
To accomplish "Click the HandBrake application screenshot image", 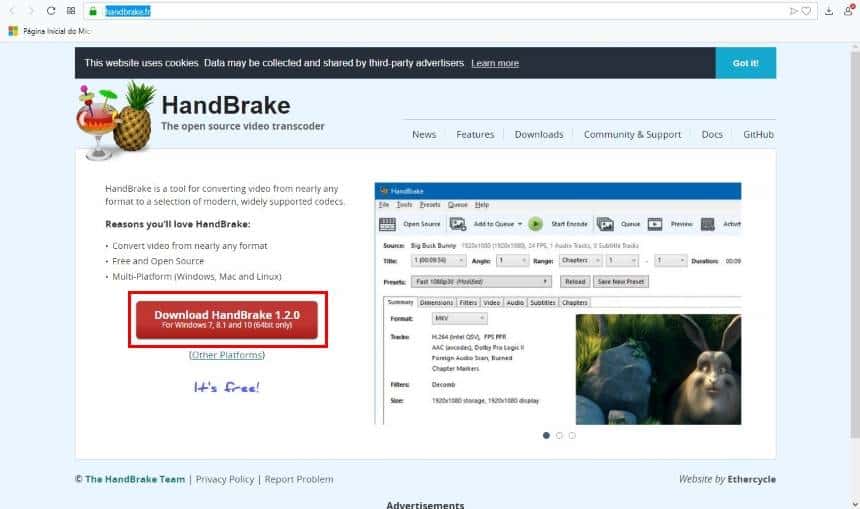I will pos(558,304).
